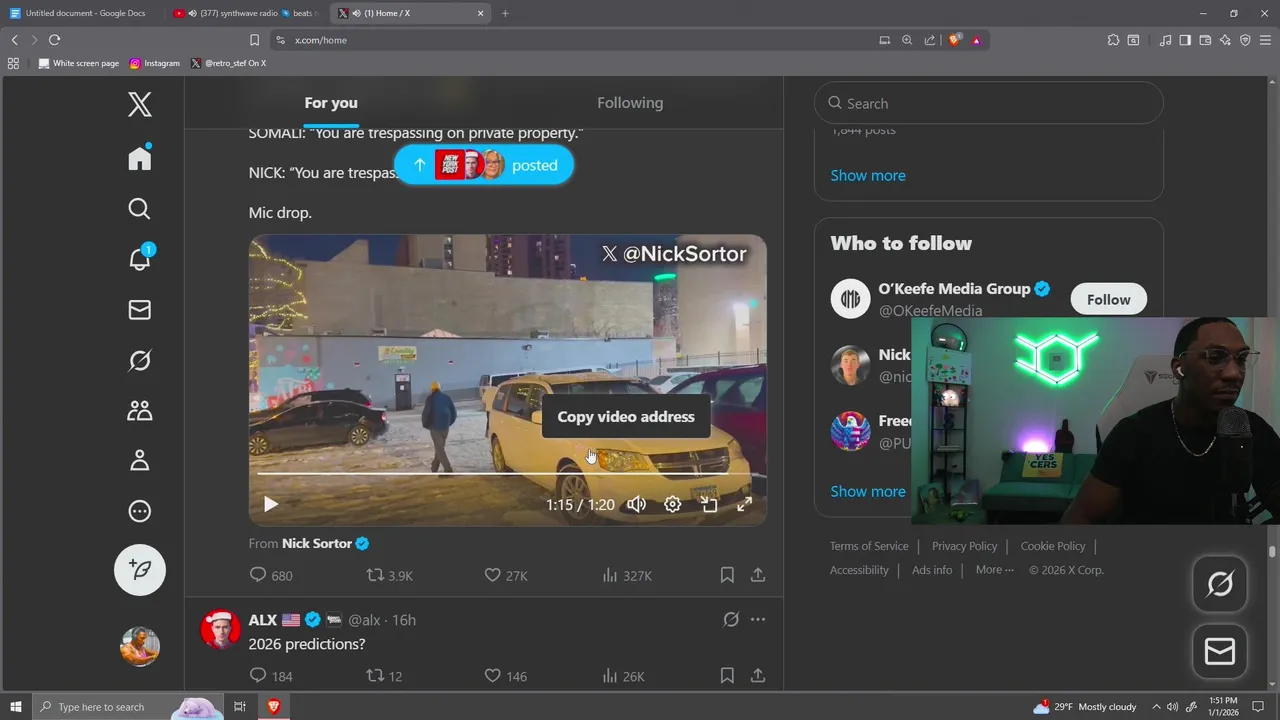This screenshot has height=720, width=1280.
Task: Go to Home in the sidebar
Action: point(140,158)
